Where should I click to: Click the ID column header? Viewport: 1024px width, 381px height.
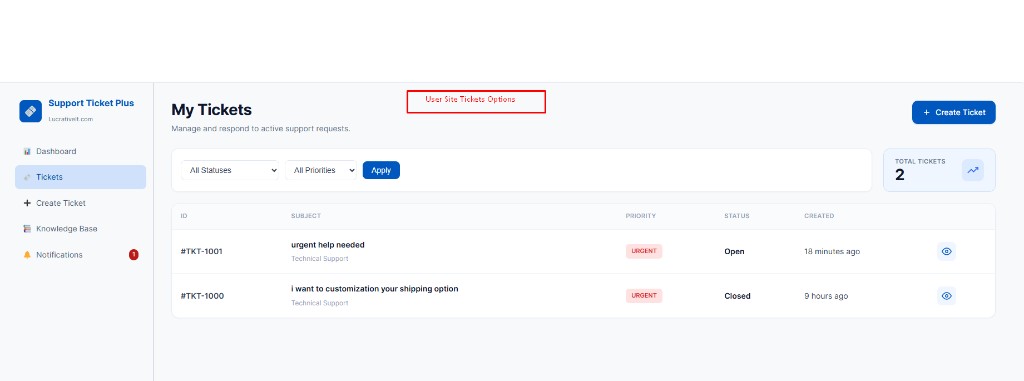tap(184, 216)
